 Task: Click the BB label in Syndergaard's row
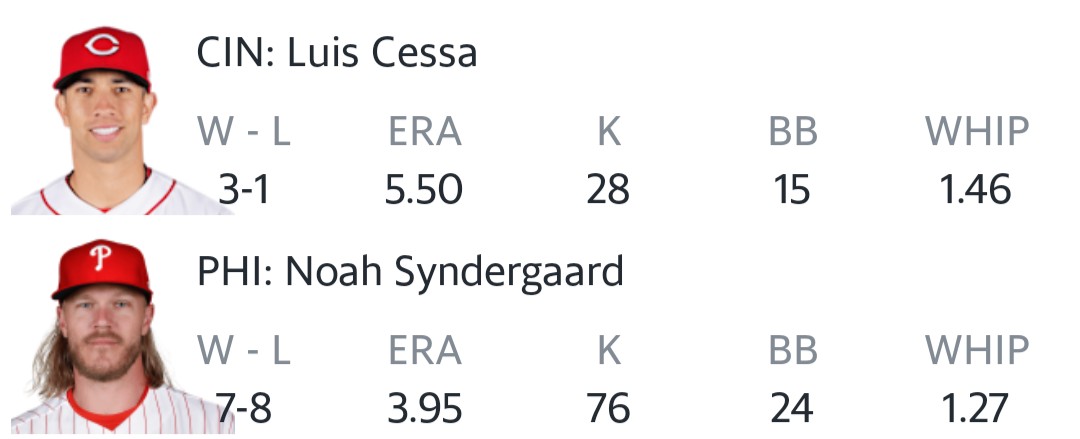click(x=792, y=351)
